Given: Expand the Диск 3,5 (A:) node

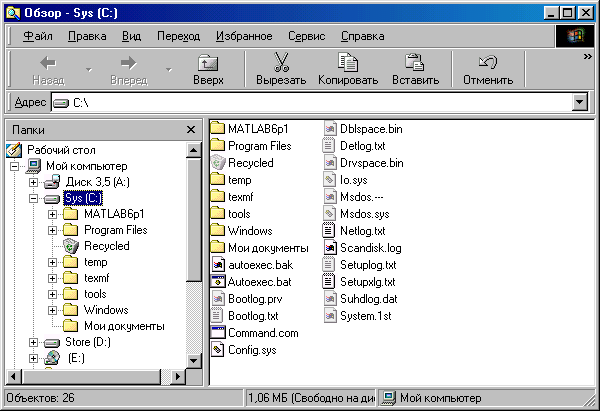Looking at the screenshot, I should 33,182.
